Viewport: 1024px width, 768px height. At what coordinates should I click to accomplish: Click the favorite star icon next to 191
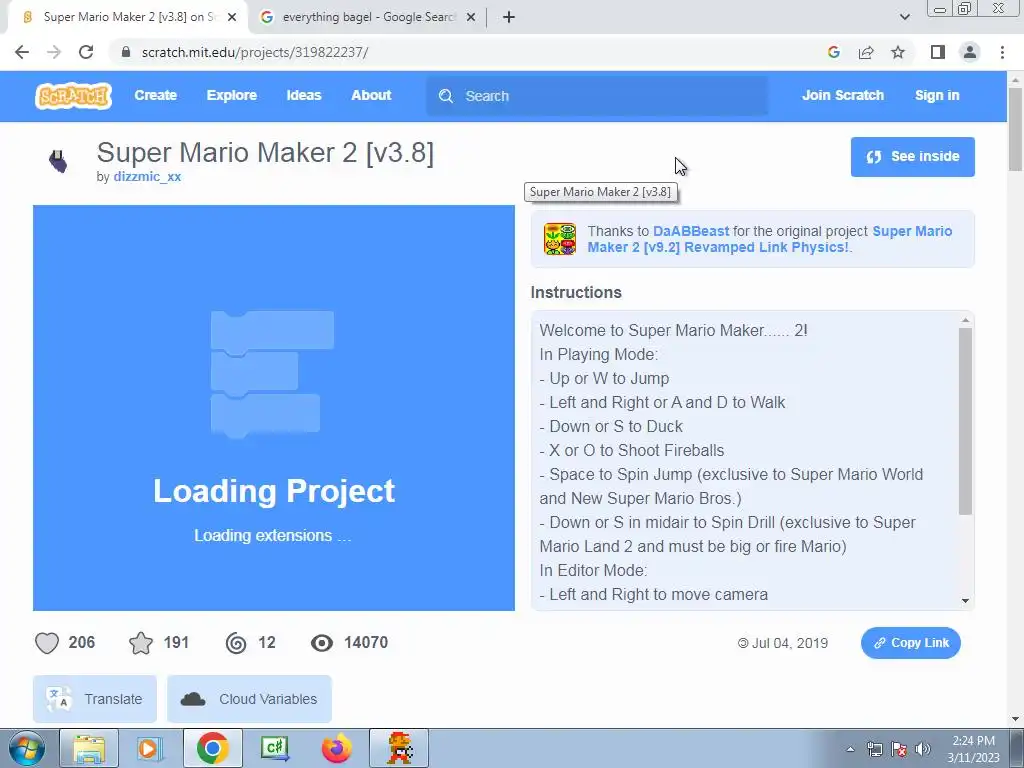(x=141, y=643)
